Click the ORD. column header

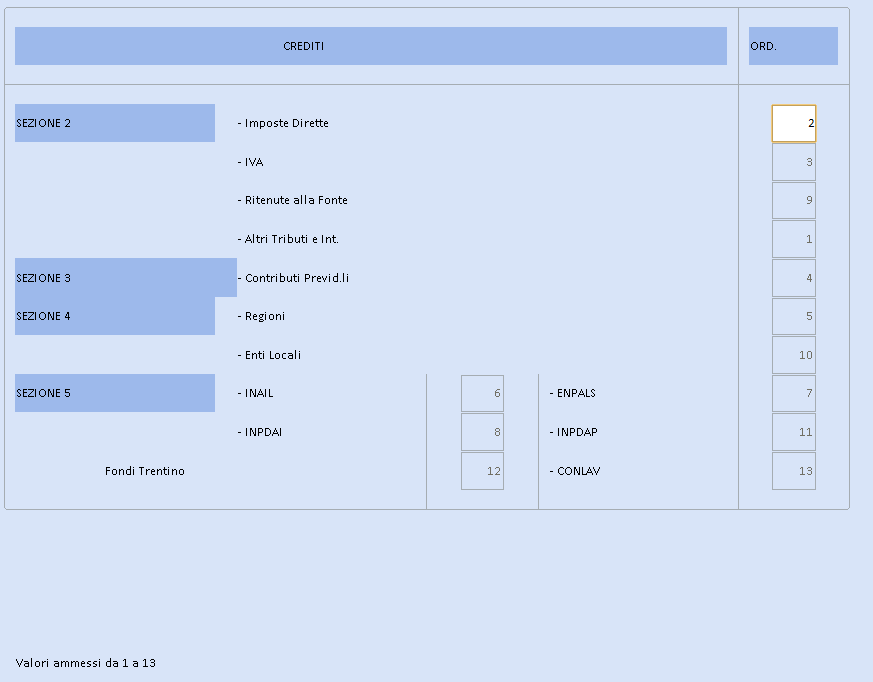point(793,46)
